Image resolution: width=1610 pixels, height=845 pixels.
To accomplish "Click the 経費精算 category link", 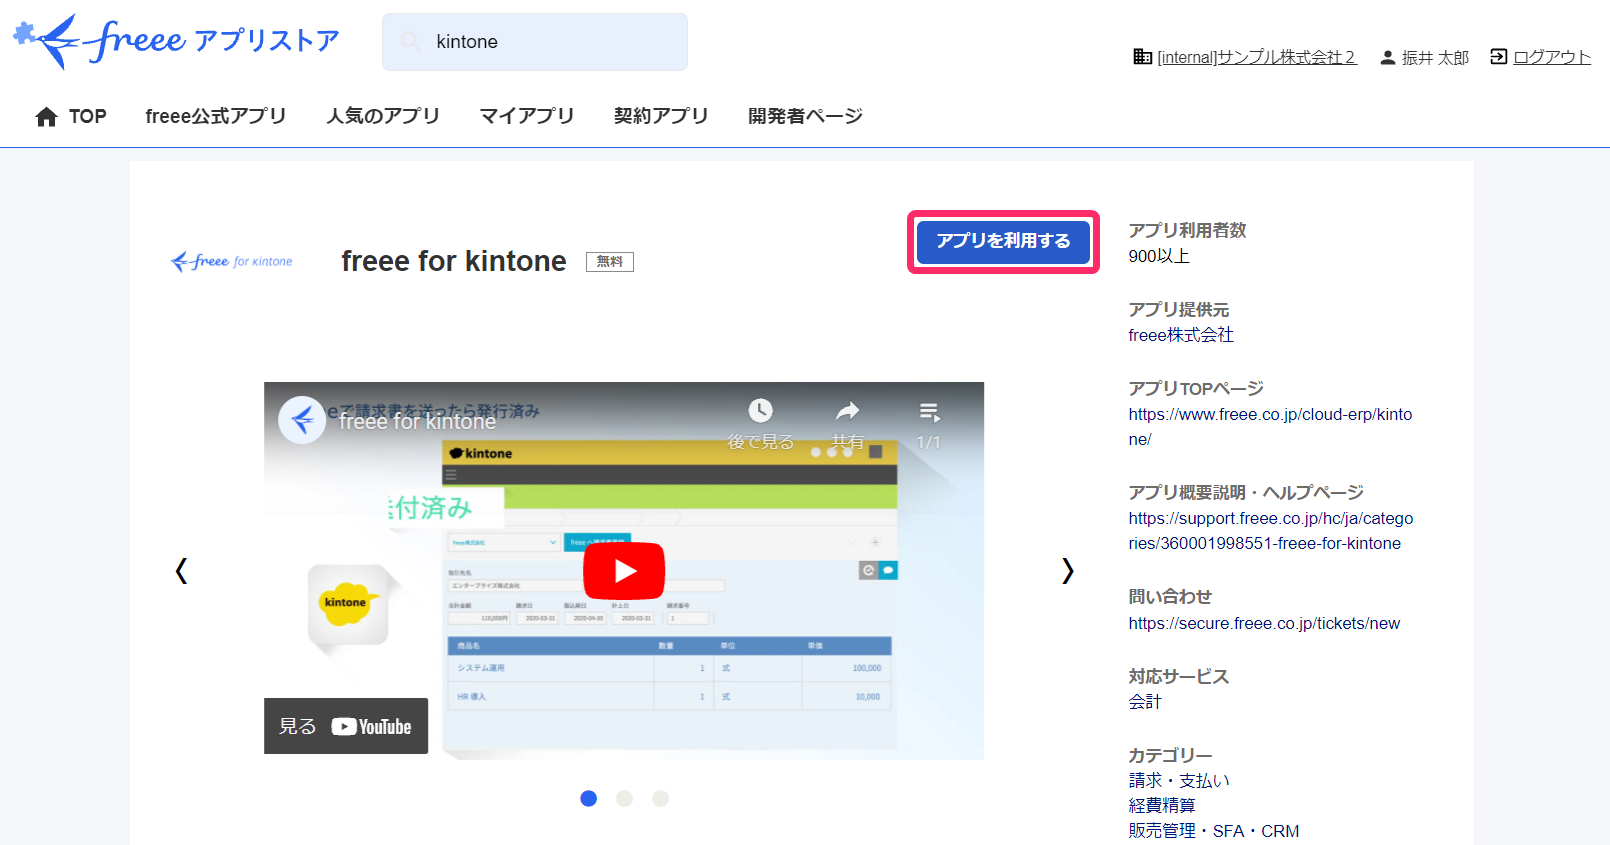I will click(x=1162, y=806).
